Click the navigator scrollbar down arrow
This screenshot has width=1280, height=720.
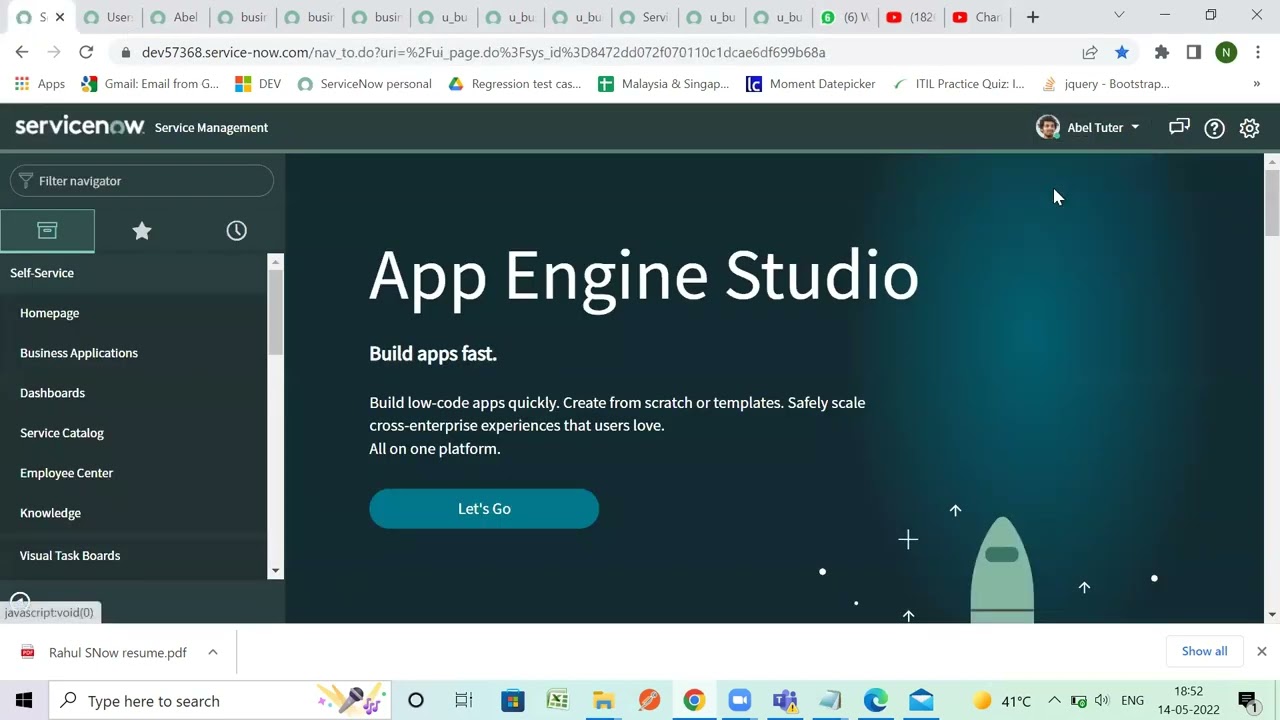276,571
